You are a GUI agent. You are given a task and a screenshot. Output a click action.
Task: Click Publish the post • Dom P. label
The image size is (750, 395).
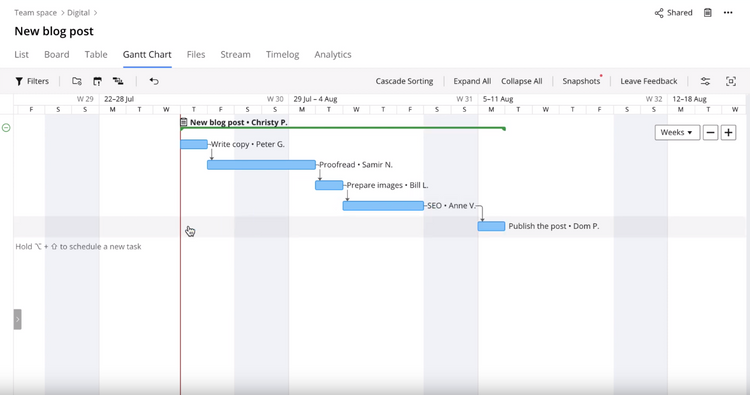554,226
